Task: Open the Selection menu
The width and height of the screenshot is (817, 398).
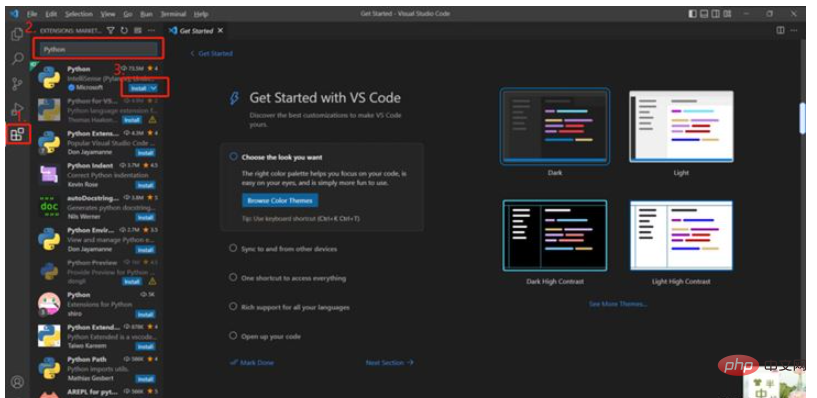Action: 79,14
